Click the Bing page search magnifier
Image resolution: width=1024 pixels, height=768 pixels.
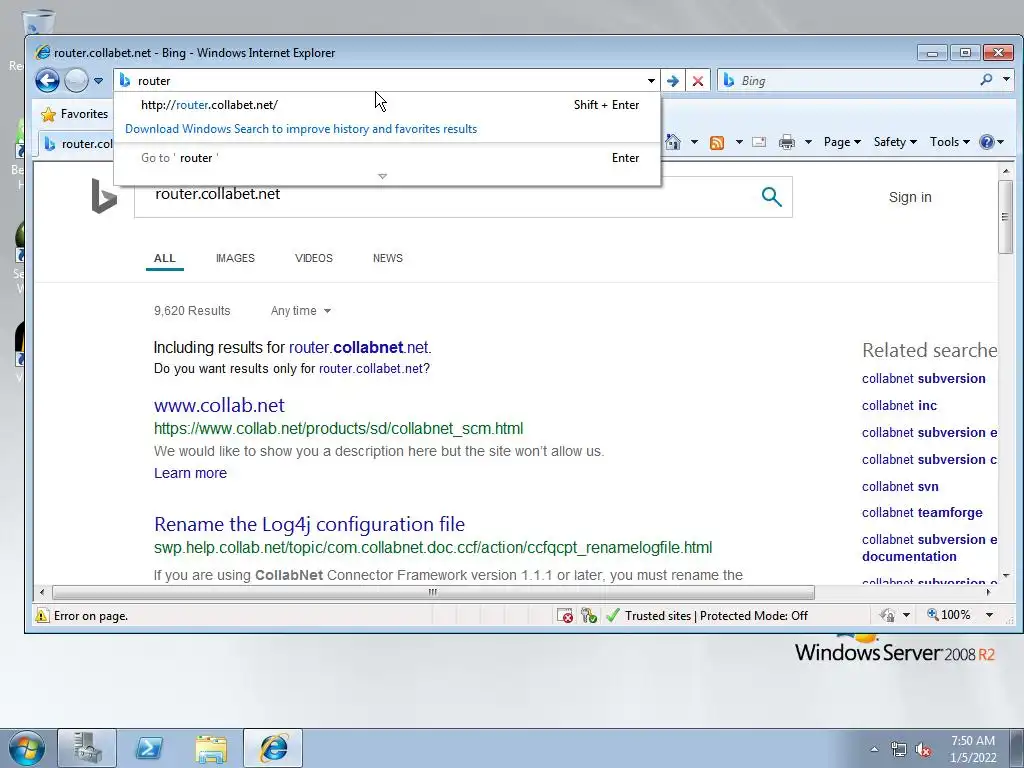(771, 197)
